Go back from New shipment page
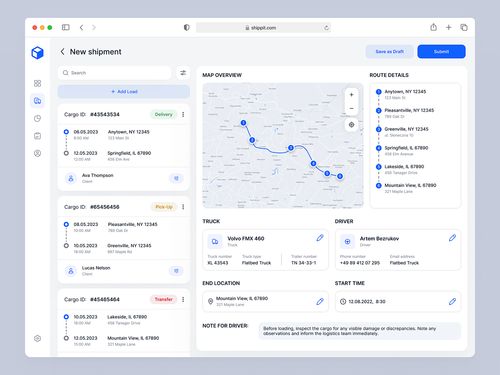 (62, 52)
